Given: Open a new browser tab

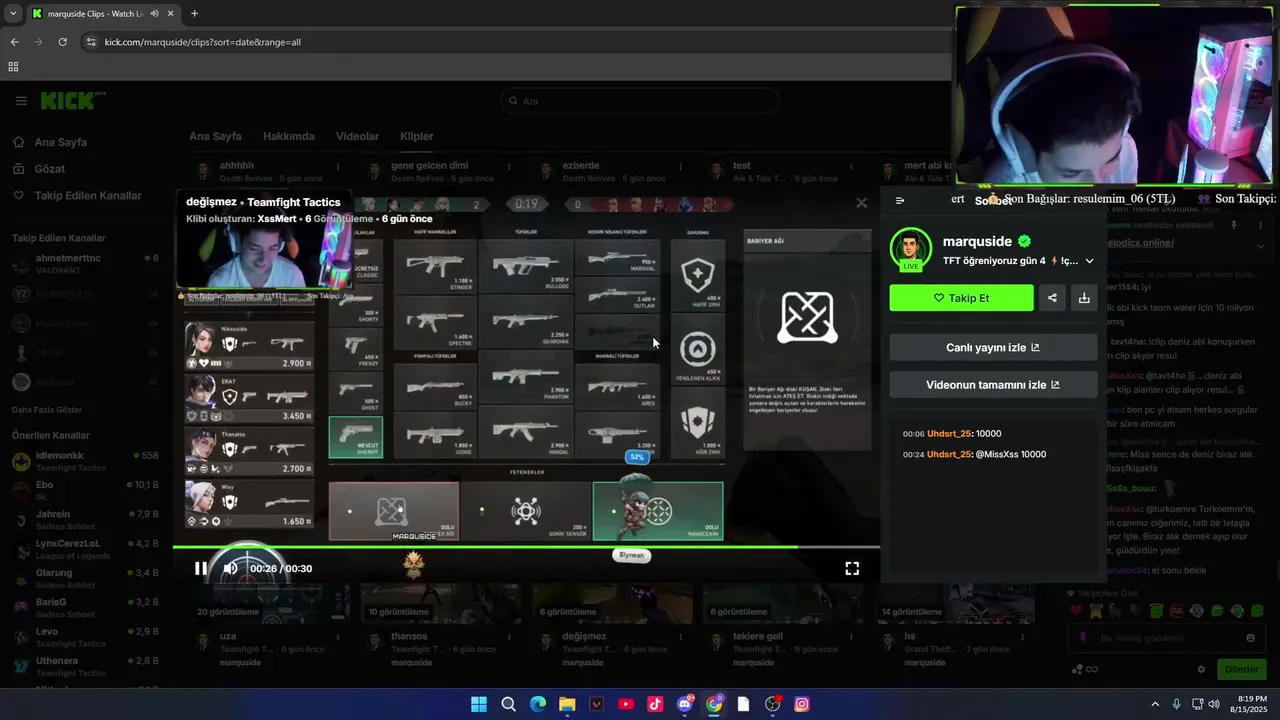Looking at the screenshot, I should (x=194, y=13).
